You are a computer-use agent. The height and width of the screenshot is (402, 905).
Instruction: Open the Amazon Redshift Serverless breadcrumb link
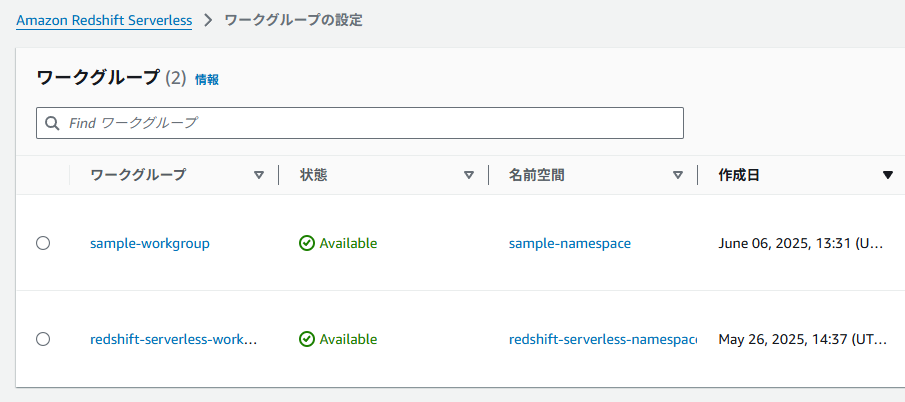point(104,21)
